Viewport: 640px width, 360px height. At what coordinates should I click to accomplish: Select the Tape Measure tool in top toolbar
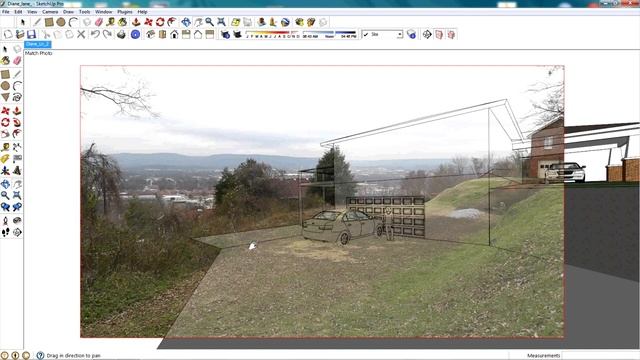point(110,22)
